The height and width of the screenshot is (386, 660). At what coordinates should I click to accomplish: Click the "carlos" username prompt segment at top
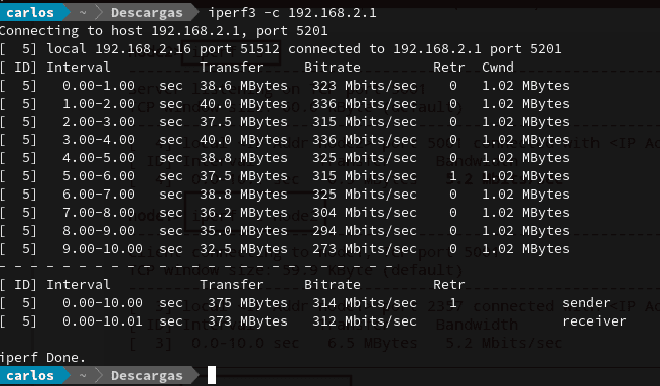[x=30, y=13]
